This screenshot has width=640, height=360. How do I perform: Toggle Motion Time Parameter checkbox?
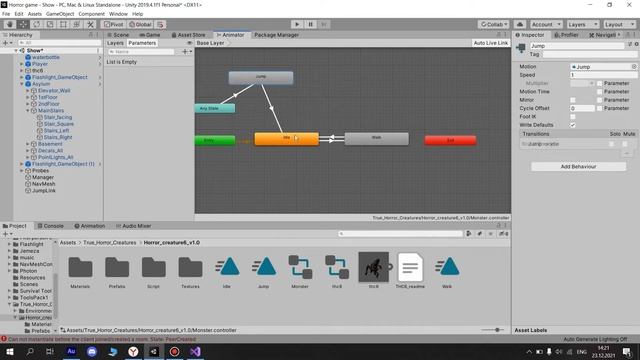click(600, 92)
